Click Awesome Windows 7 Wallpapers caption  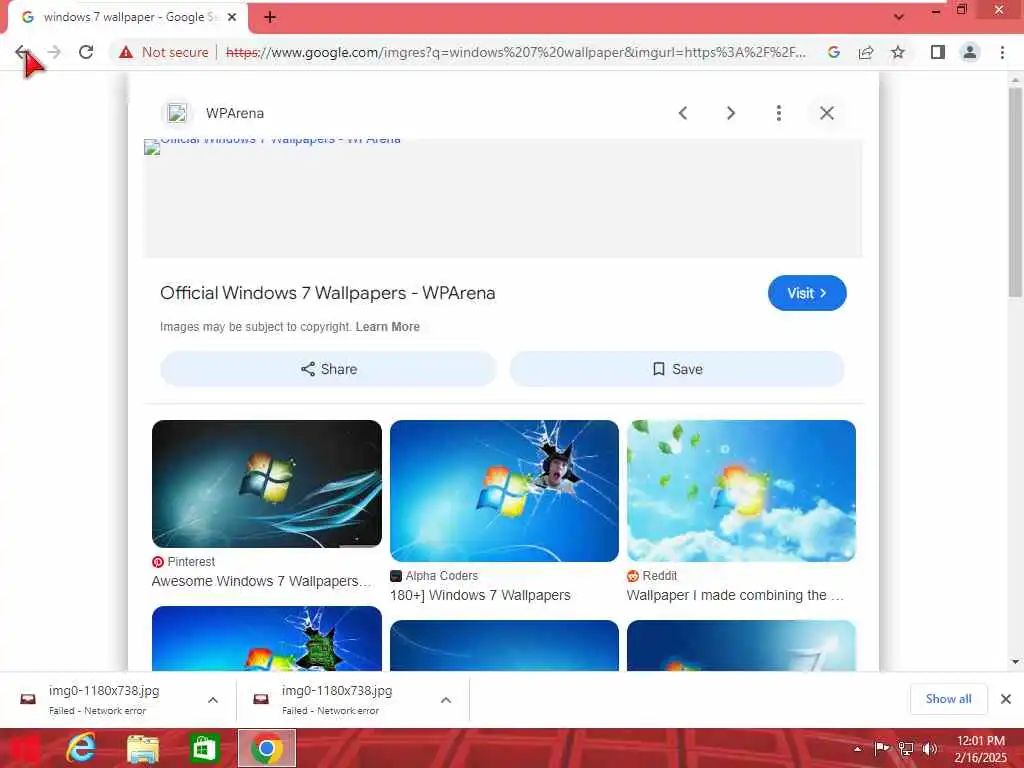[261, 581]
